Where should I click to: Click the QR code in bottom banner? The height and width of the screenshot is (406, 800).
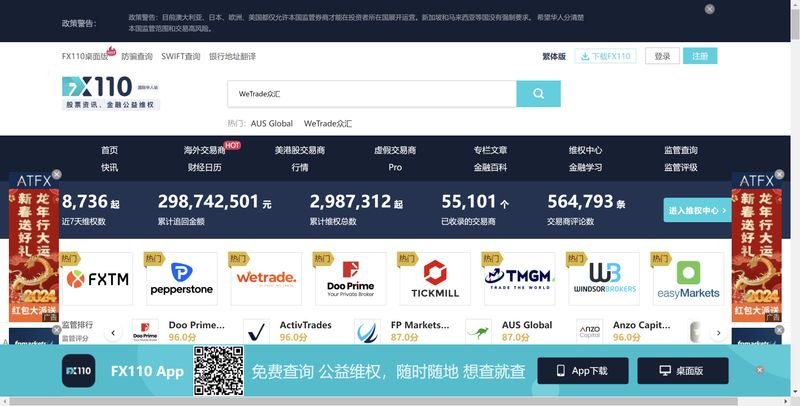218,371
